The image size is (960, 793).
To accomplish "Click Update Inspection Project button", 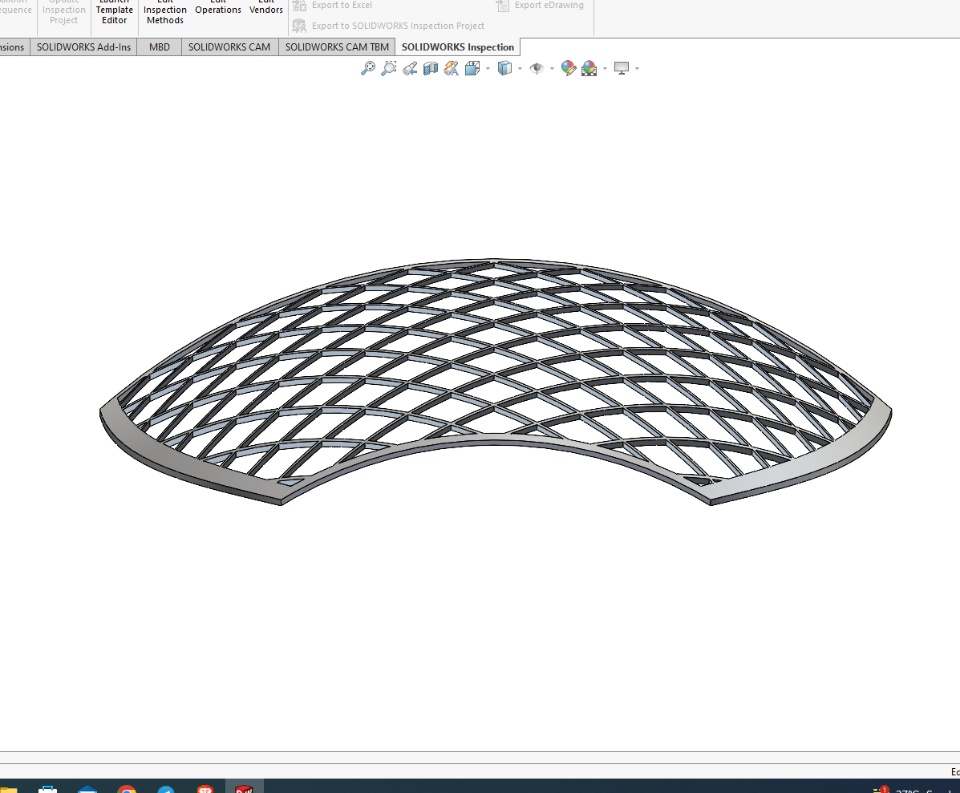I will click(64, 12).
